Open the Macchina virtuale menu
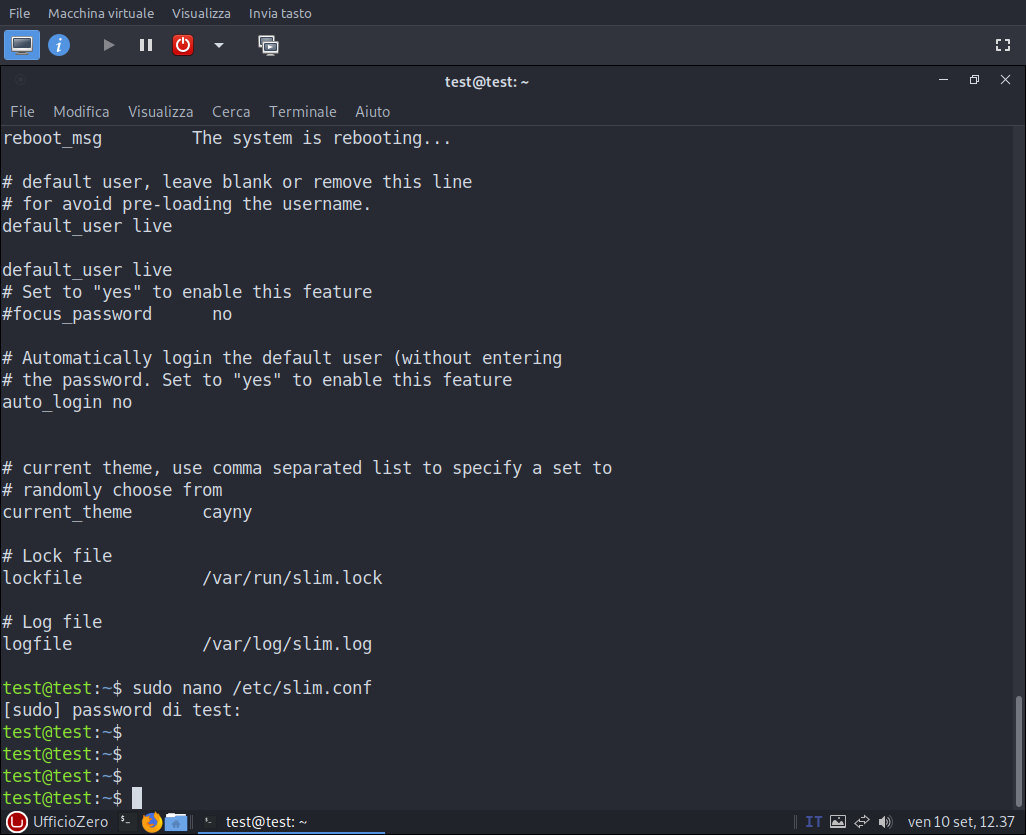This screenshot has height=835, width=1026. (101, 14)
